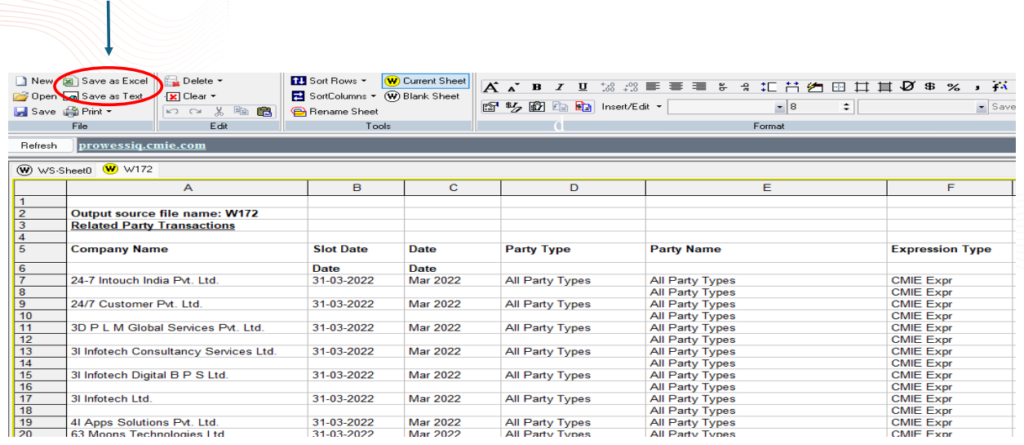Image resolution: width=1024 pixels, height=445 pixels.
Task: Apply percent format to cells
Action: click(953, 87)
